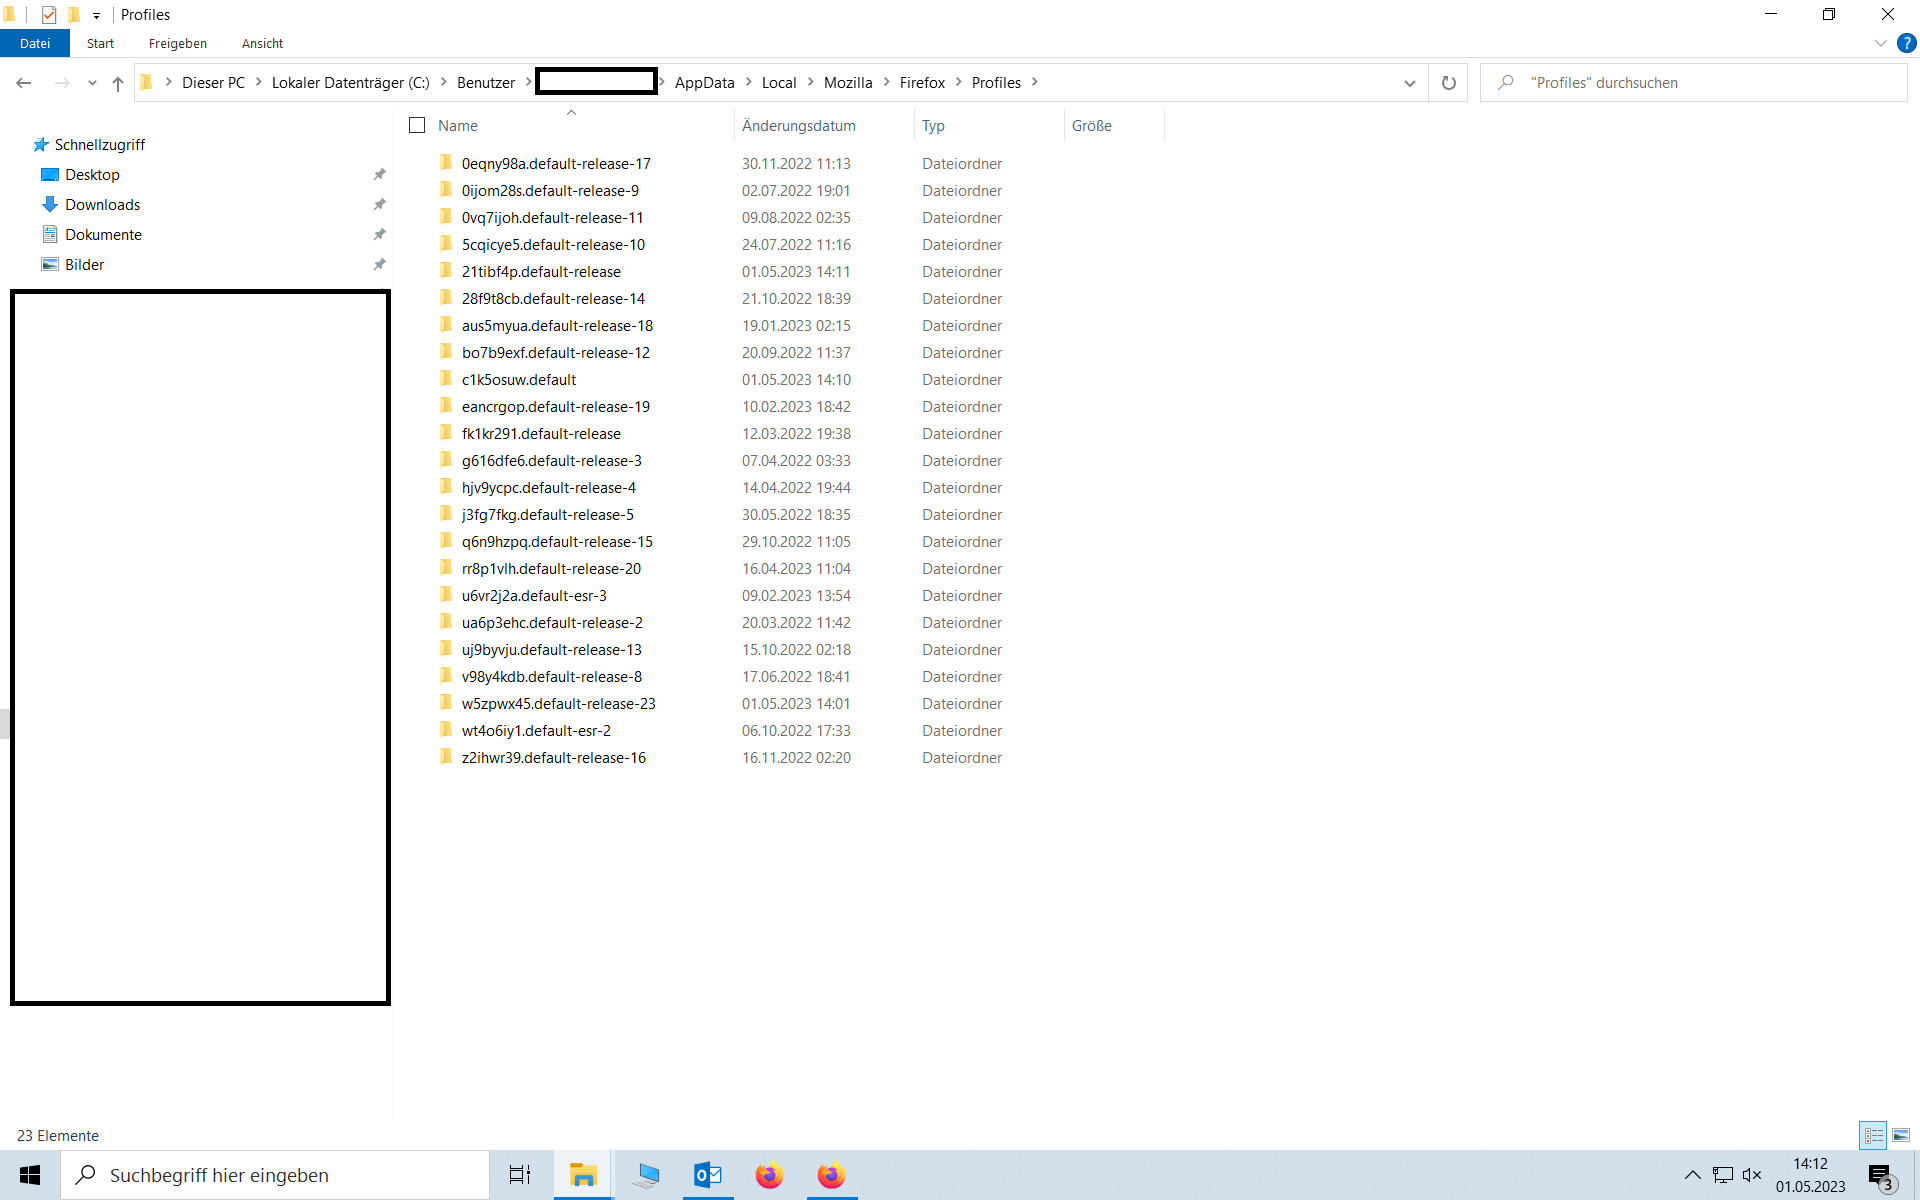Click the Back navigation arrow
This screenshot has width=1920, height=1200.
coord(24,83)
